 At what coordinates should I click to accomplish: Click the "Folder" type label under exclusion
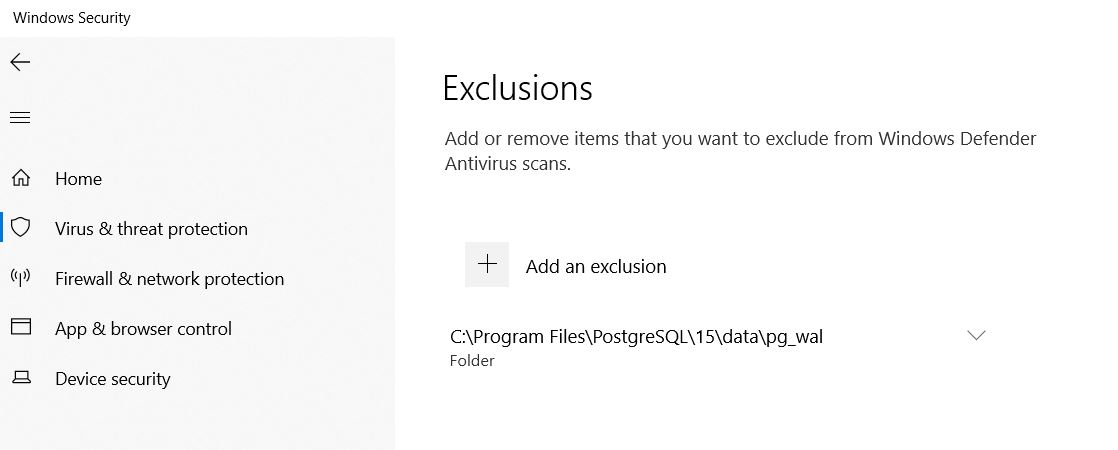(472, 361)
